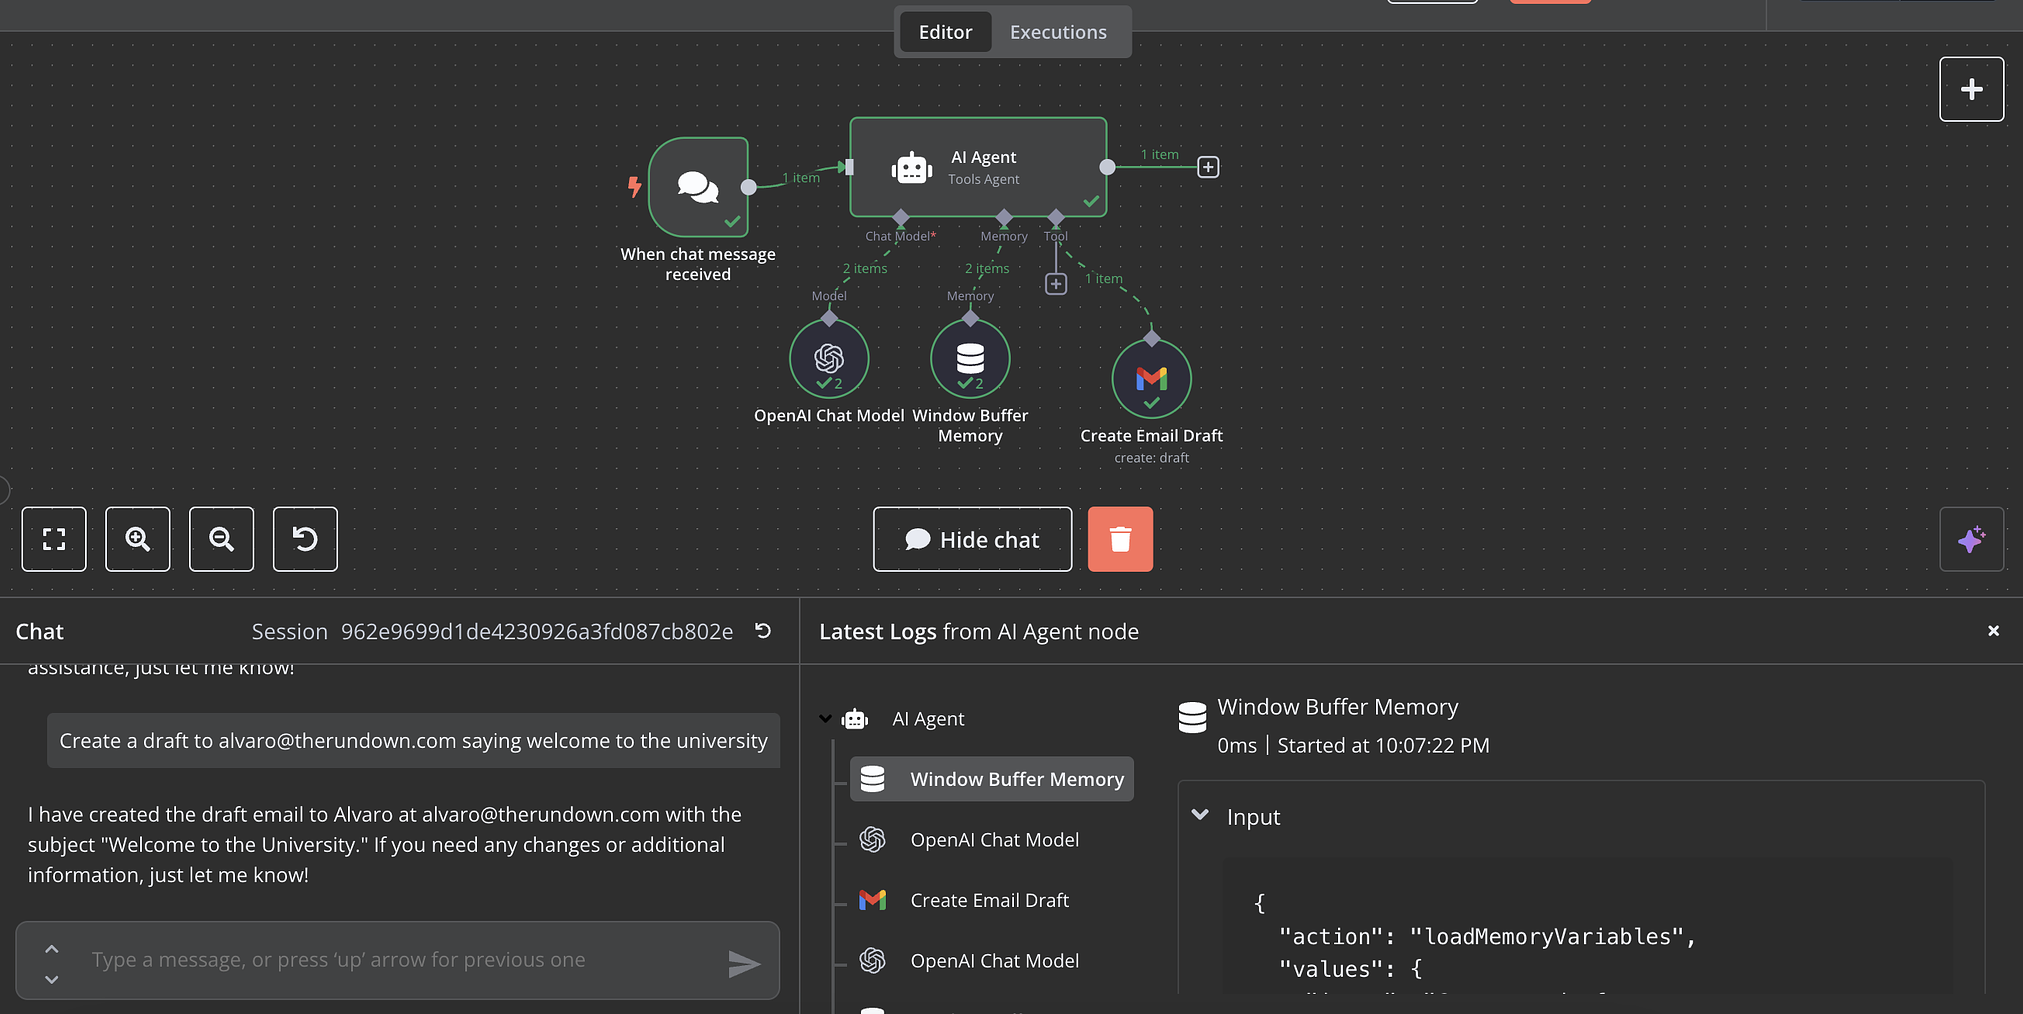Add another tool to the AI Agent
2023x1014 pixels.
[x=1056, y=284]
